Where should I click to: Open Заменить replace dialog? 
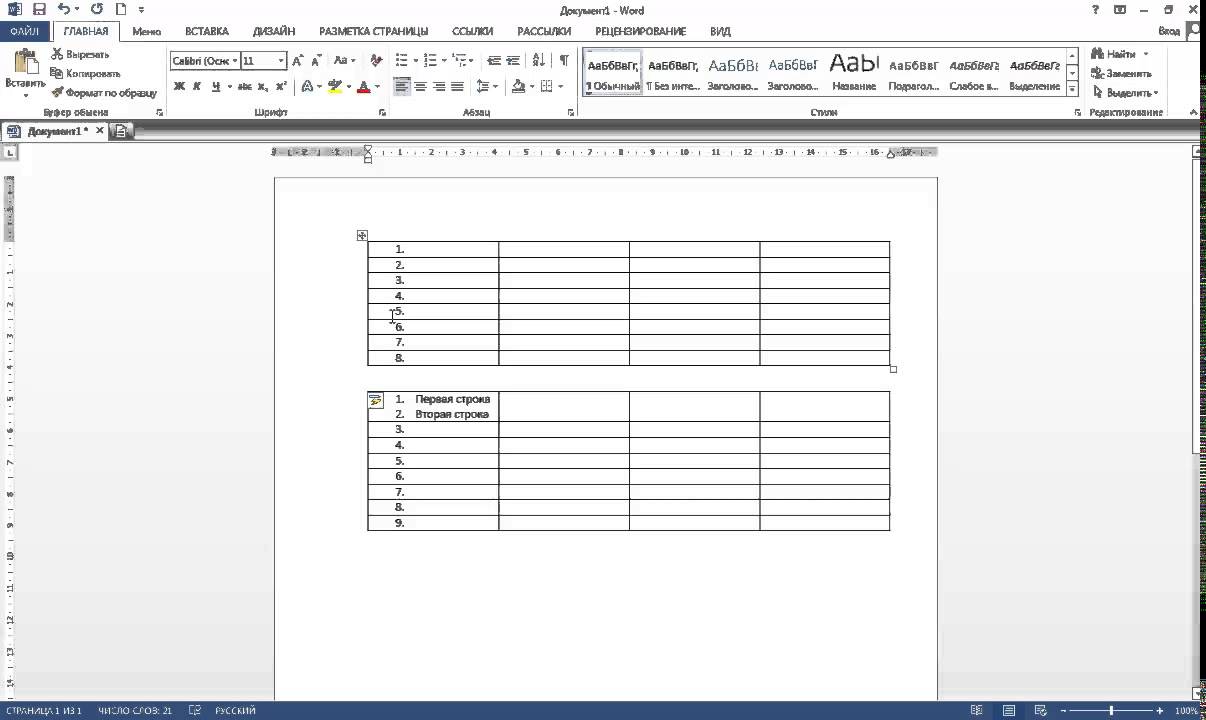click(x=1122, y=73)
